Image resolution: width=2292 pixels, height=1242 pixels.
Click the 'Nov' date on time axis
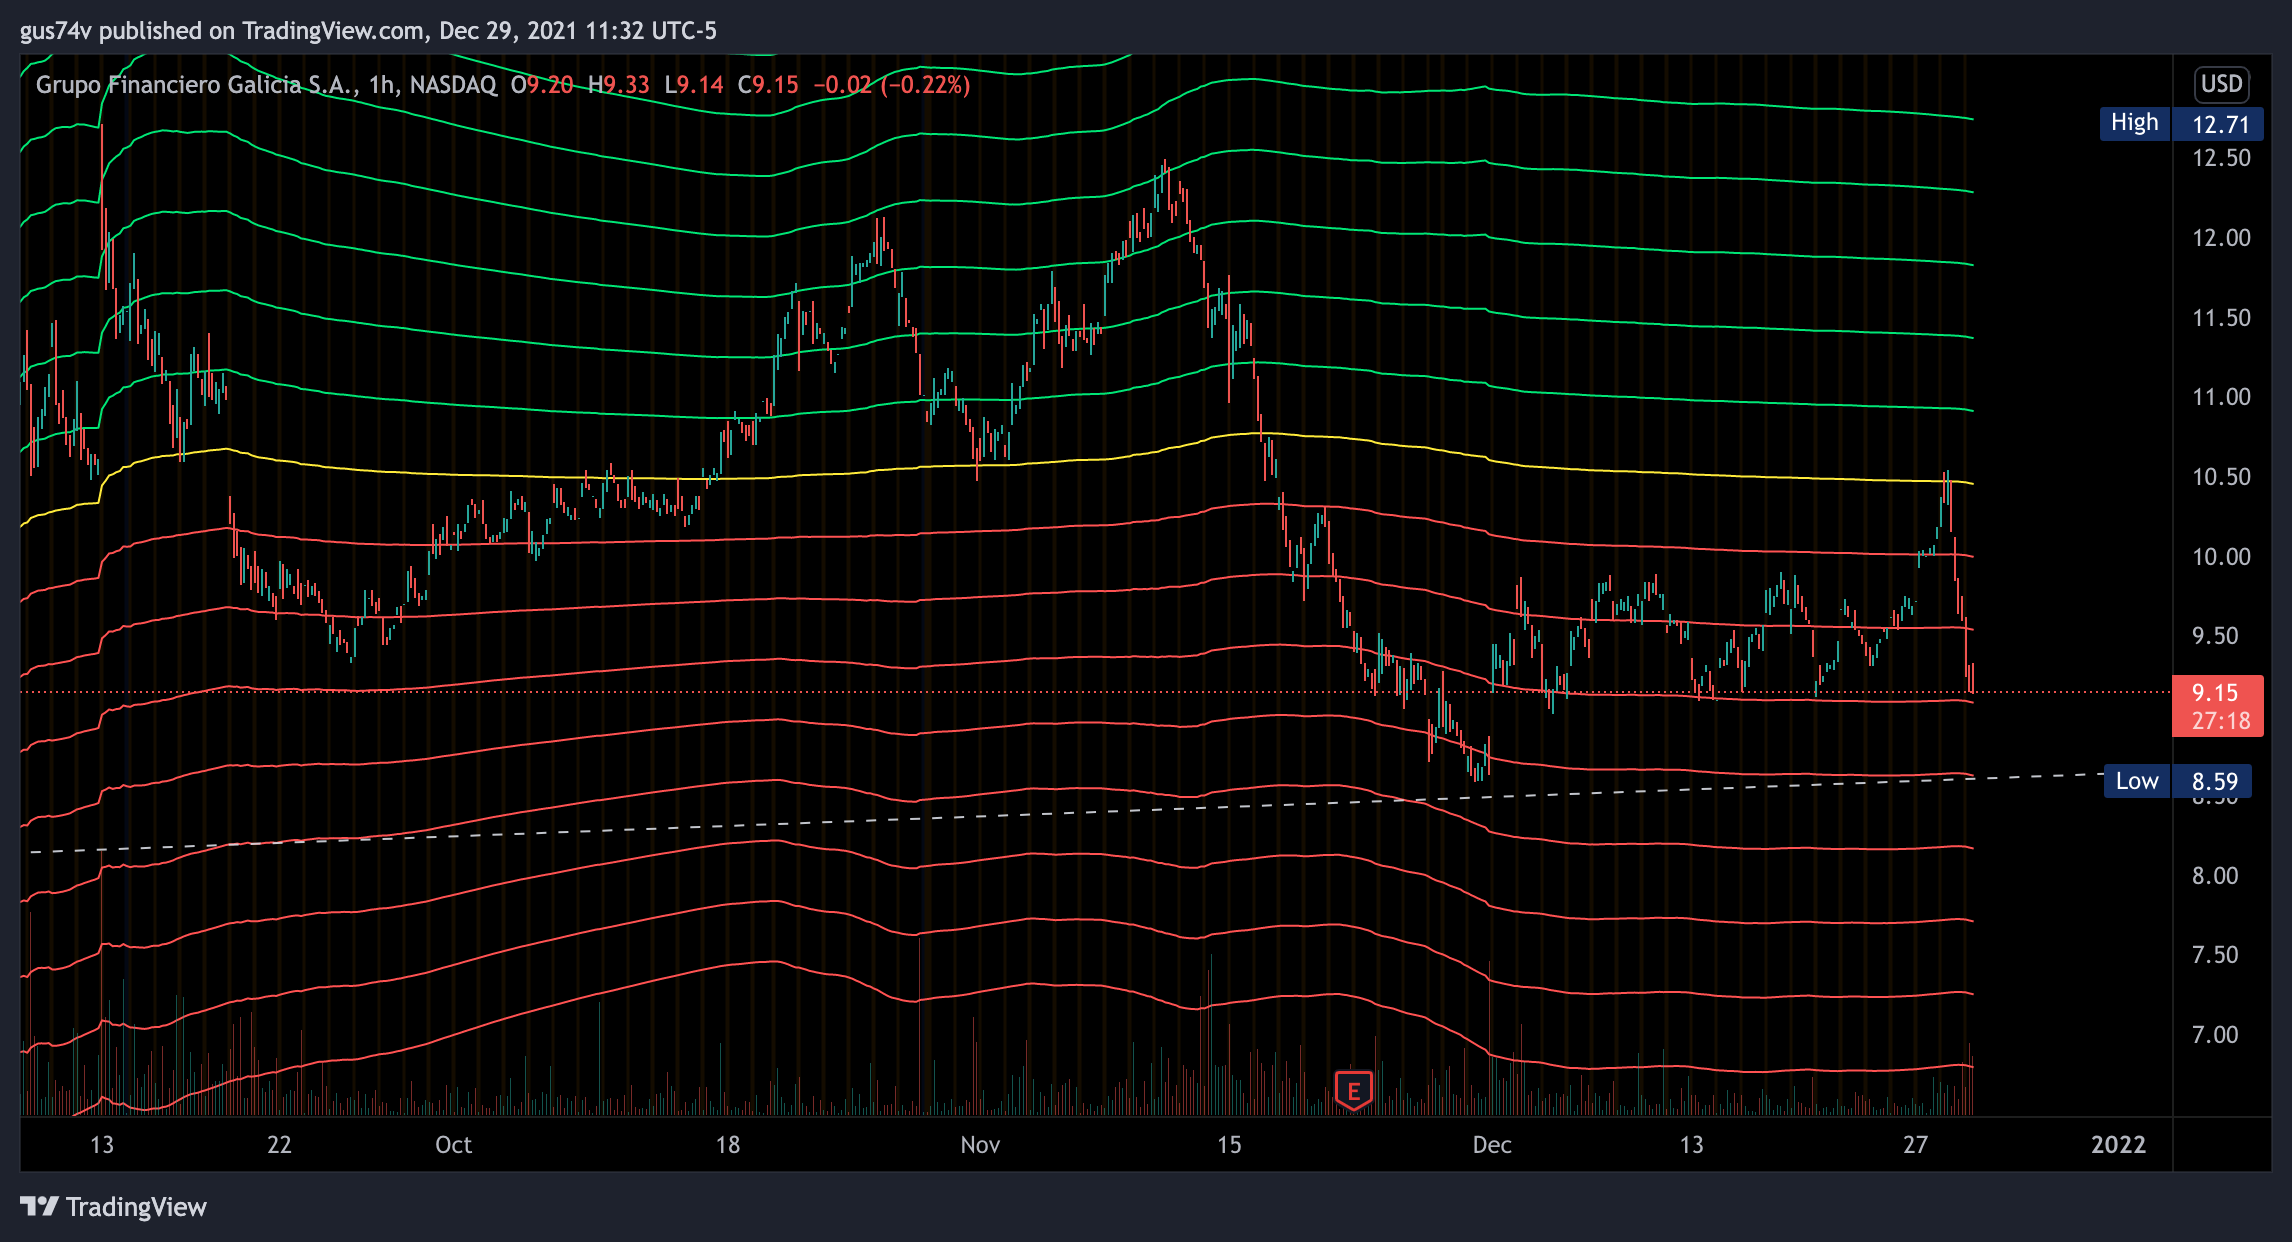(980, 1145)
